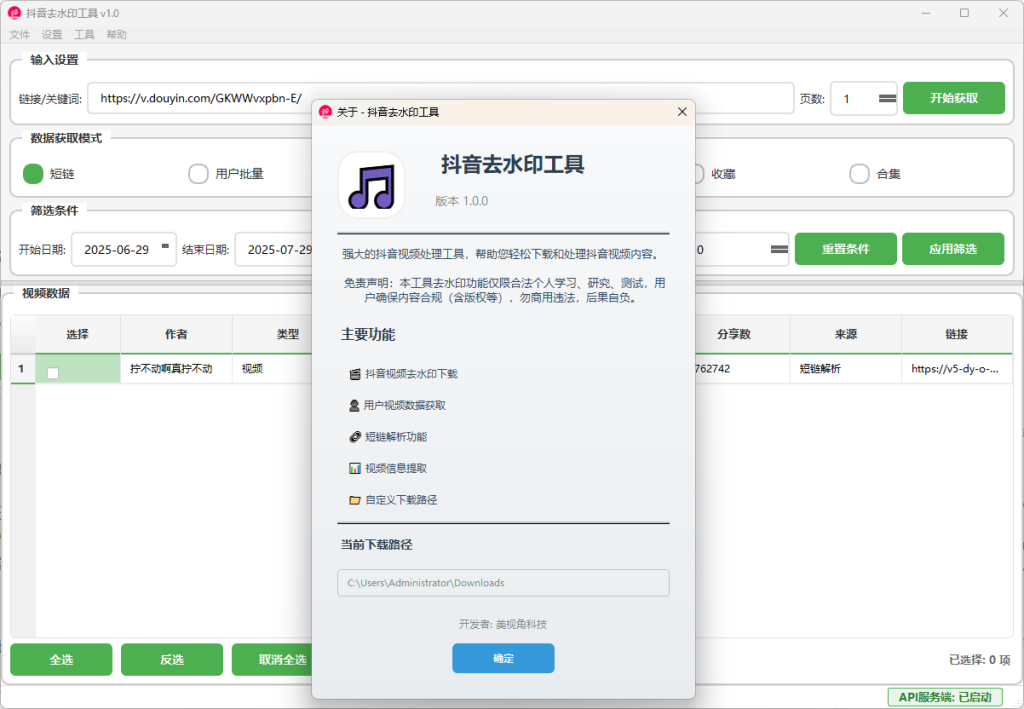The width and height of the screenshot is (1024, 709).
Task: Click the 抖音视频去水印下载 clapperboard icon
Action: coord(353,374)
